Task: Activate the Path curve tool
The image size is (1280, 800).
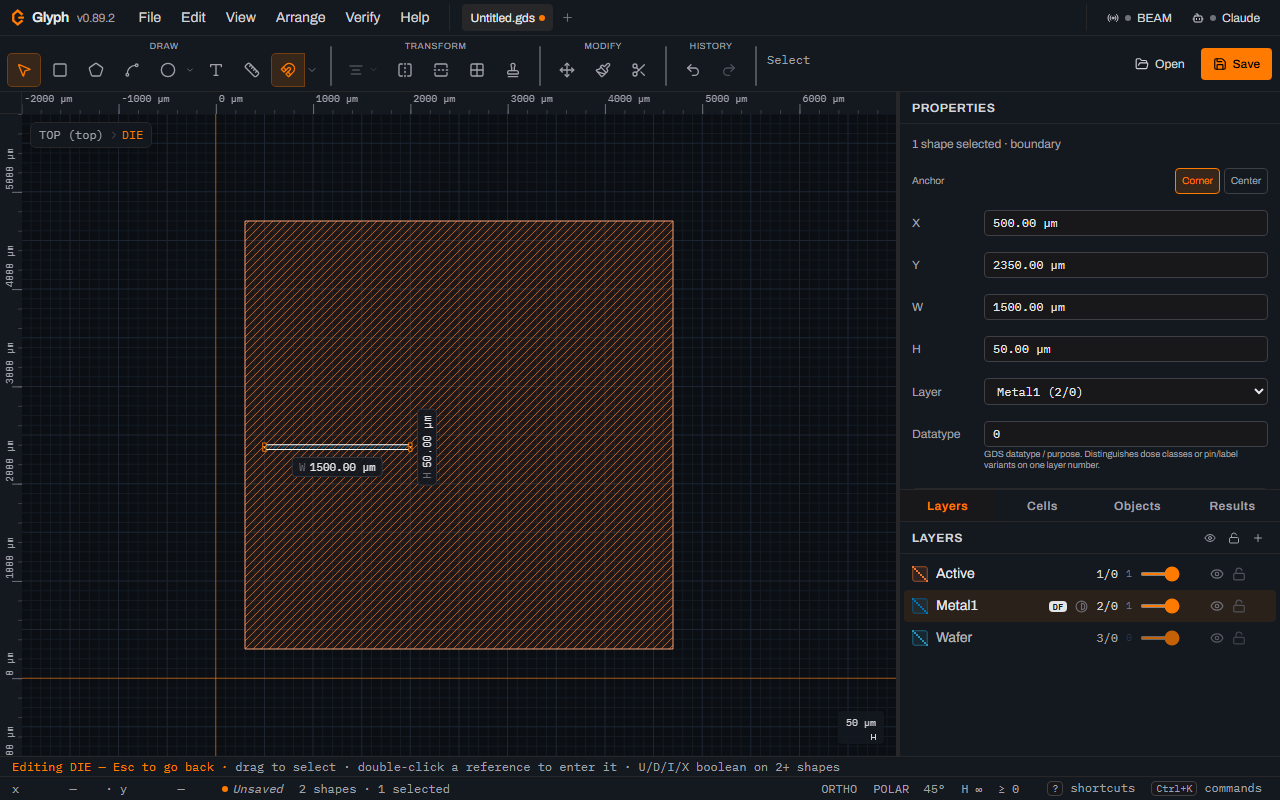Action: [132, 70]
